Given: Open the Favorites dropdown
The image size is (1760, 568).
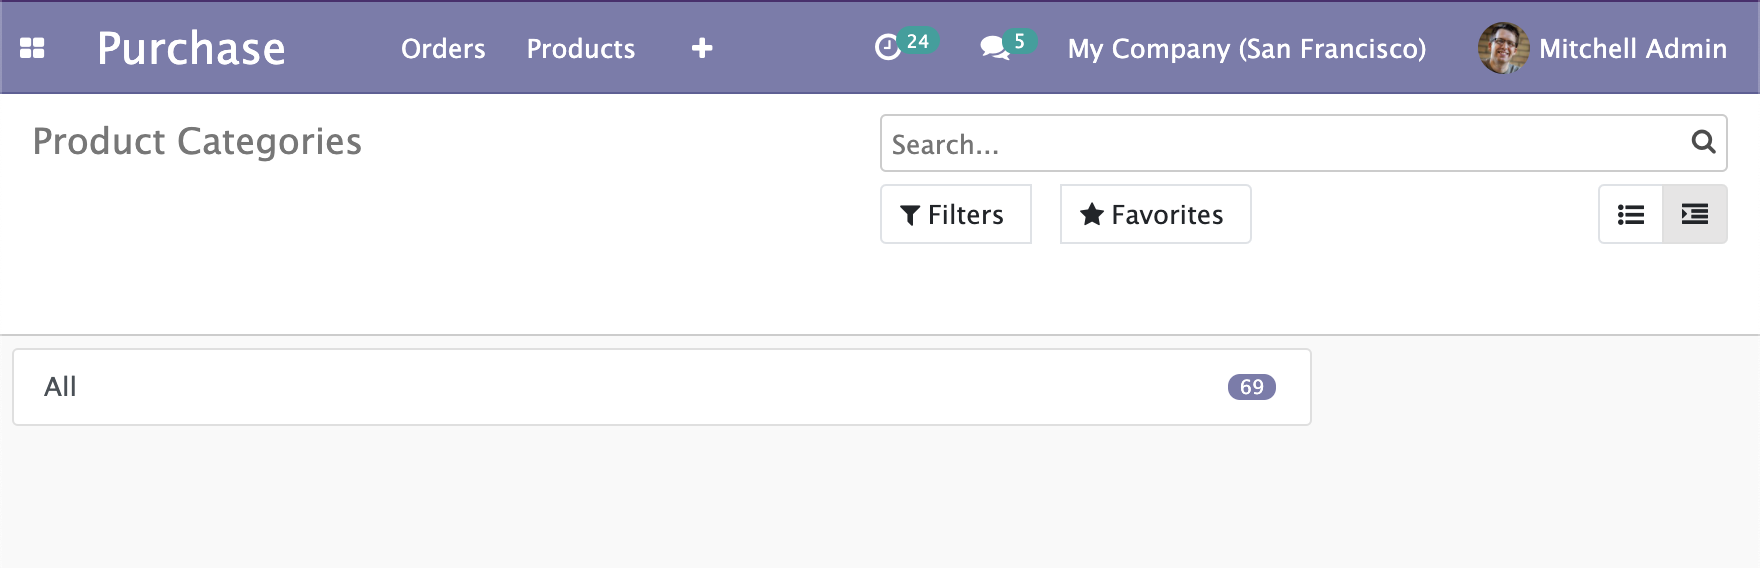Looking at the screenshot, I should [x=1155, y=214].
